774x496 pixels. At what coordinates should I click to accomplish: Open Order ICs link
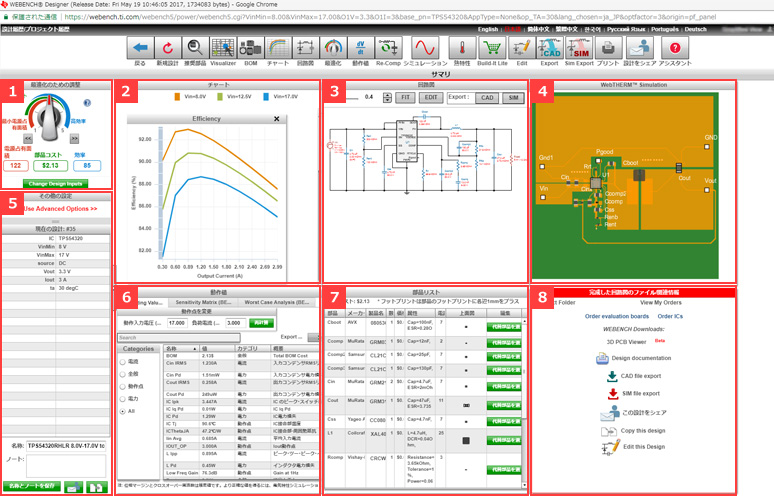[670, 316]
